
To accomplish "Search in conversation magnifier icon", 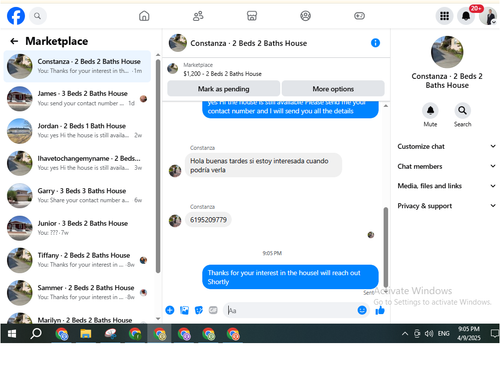I will [462, 110].
